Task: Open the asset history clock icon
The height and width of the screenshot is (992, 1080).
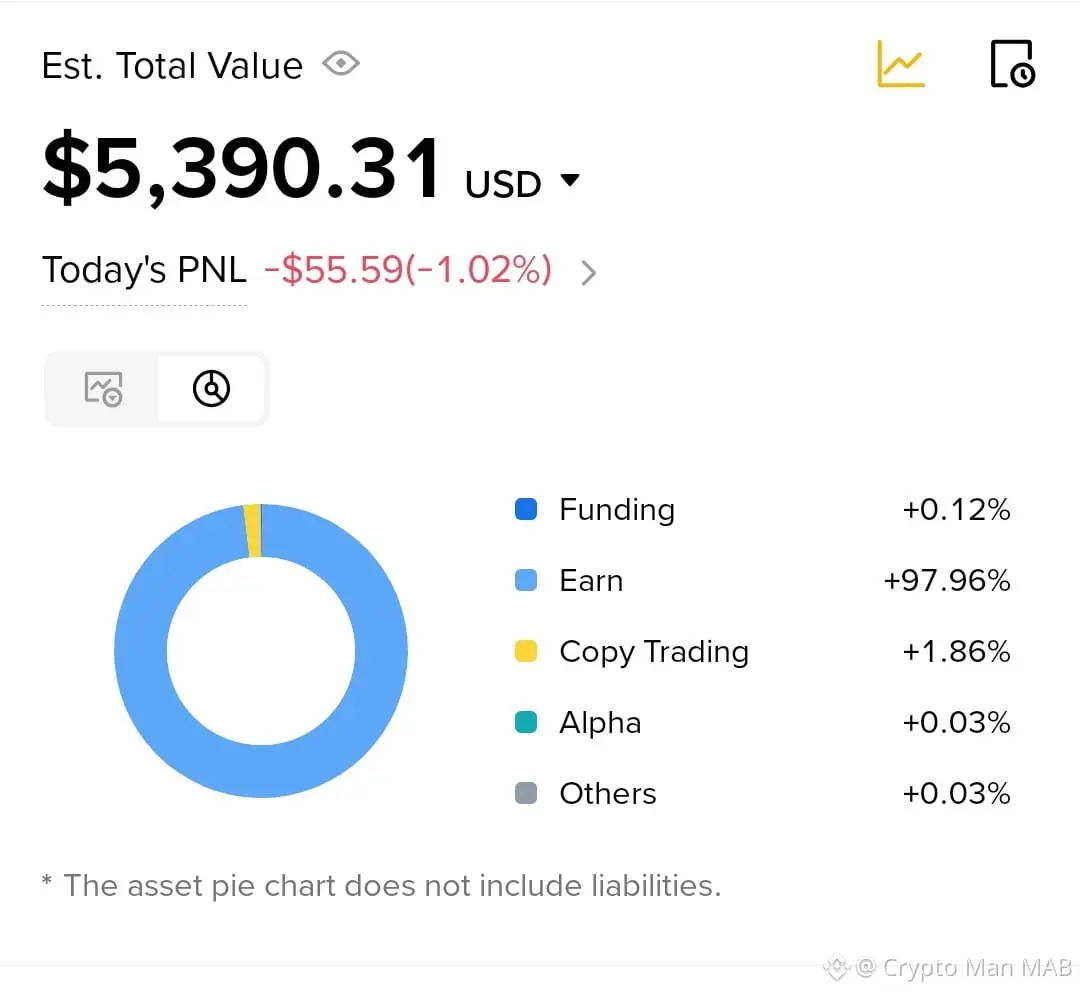Action: pyautogui.click(x=1012, y=64)
